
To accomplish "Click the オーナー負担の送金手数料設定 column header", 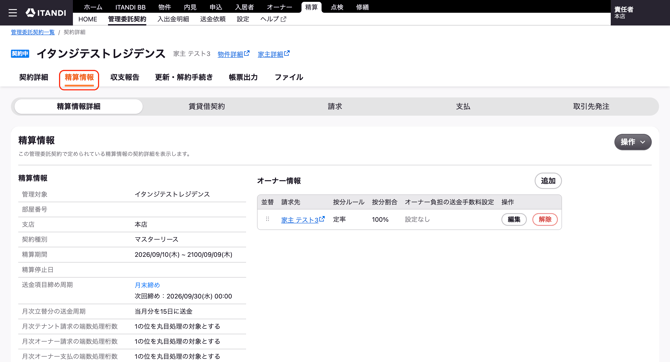I will (449, 202).
